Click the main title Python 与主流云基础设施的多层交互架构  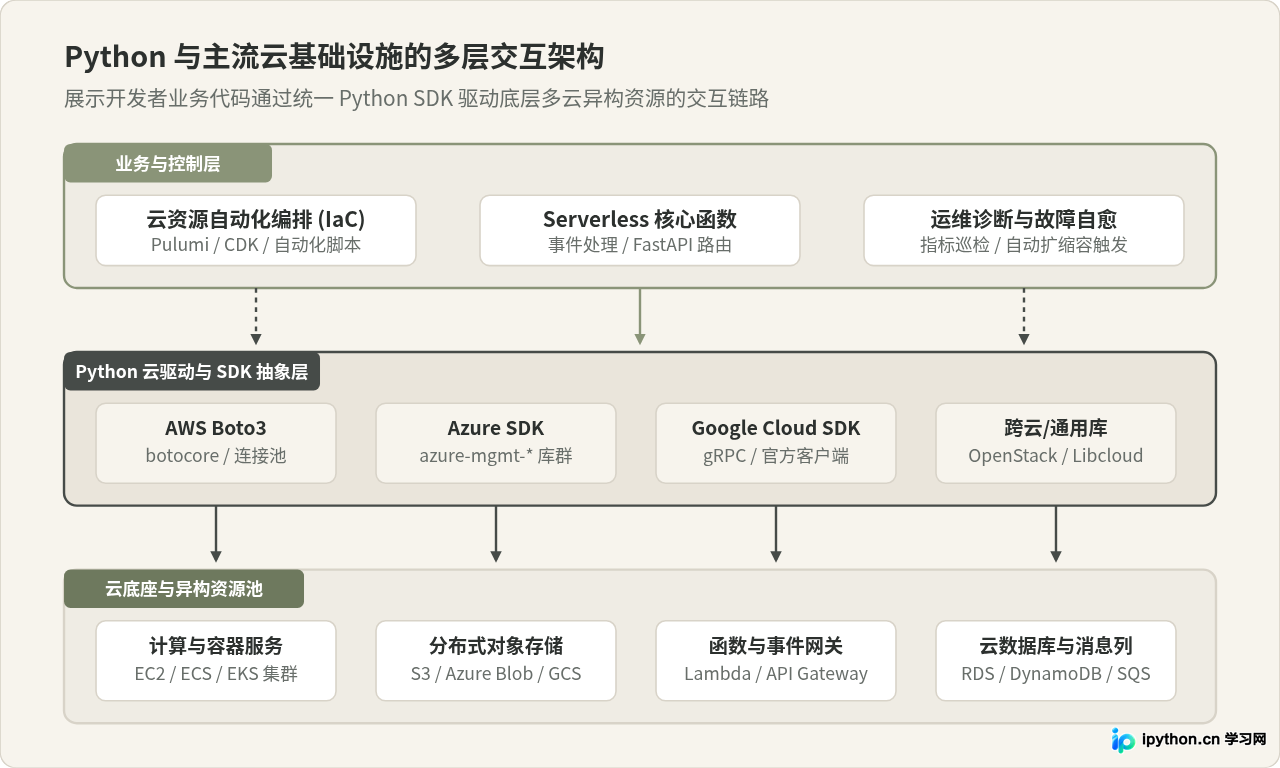334,56
